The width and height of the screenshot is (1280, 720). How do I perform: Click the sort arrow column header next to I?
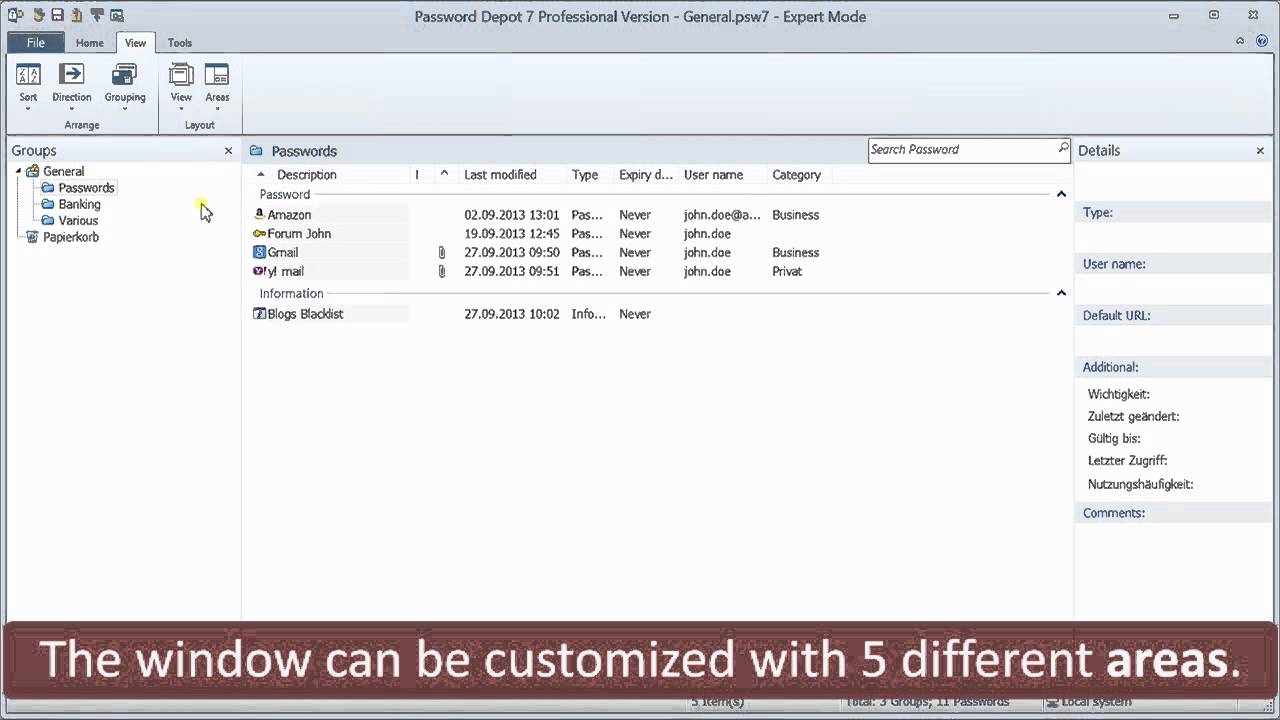coord(444,175)
